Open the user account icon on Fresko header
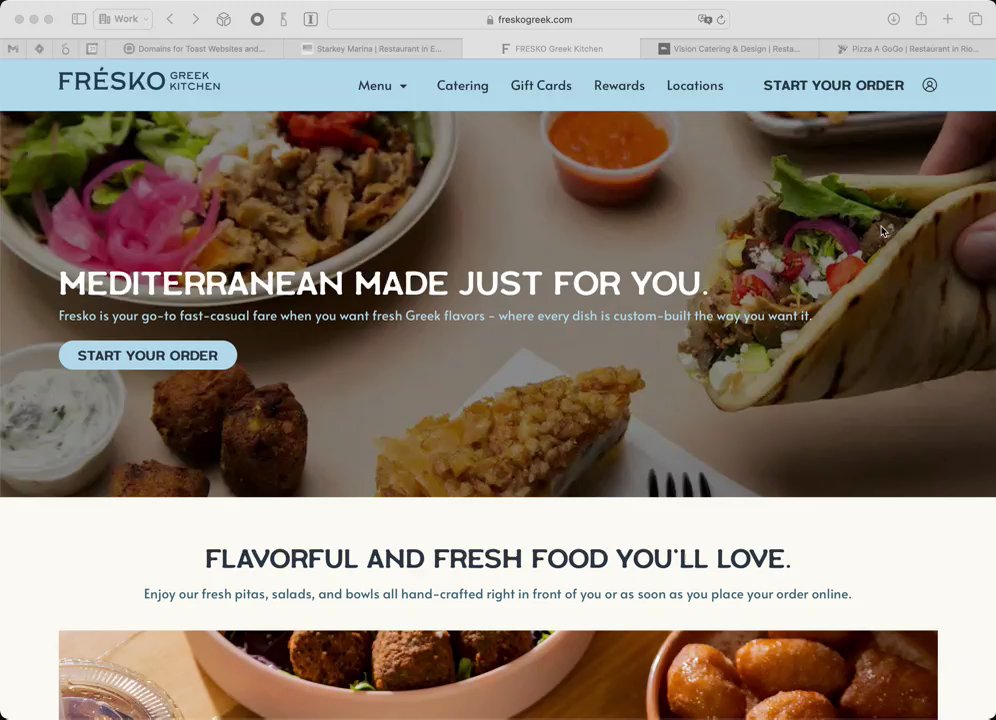The height and width of the screenshot is (720, 996). [929, 85]
